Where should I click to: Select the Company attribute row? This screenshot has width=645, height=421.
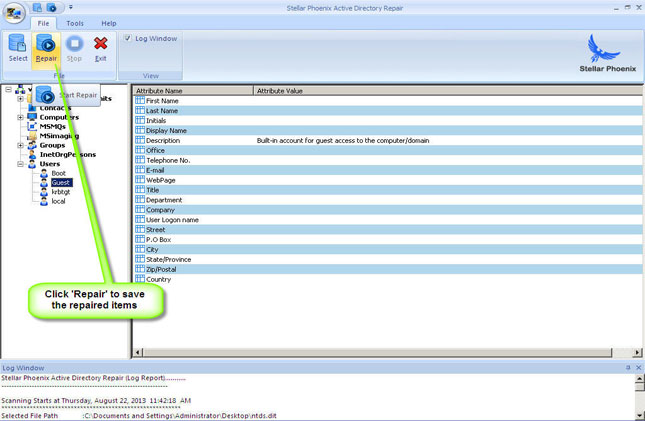click(388, 209)
